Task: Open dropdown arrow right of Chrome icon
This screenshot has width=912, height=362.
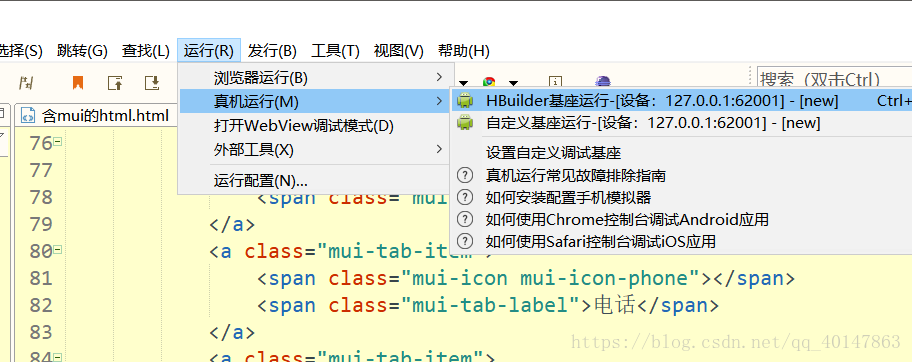Action: 514,83
